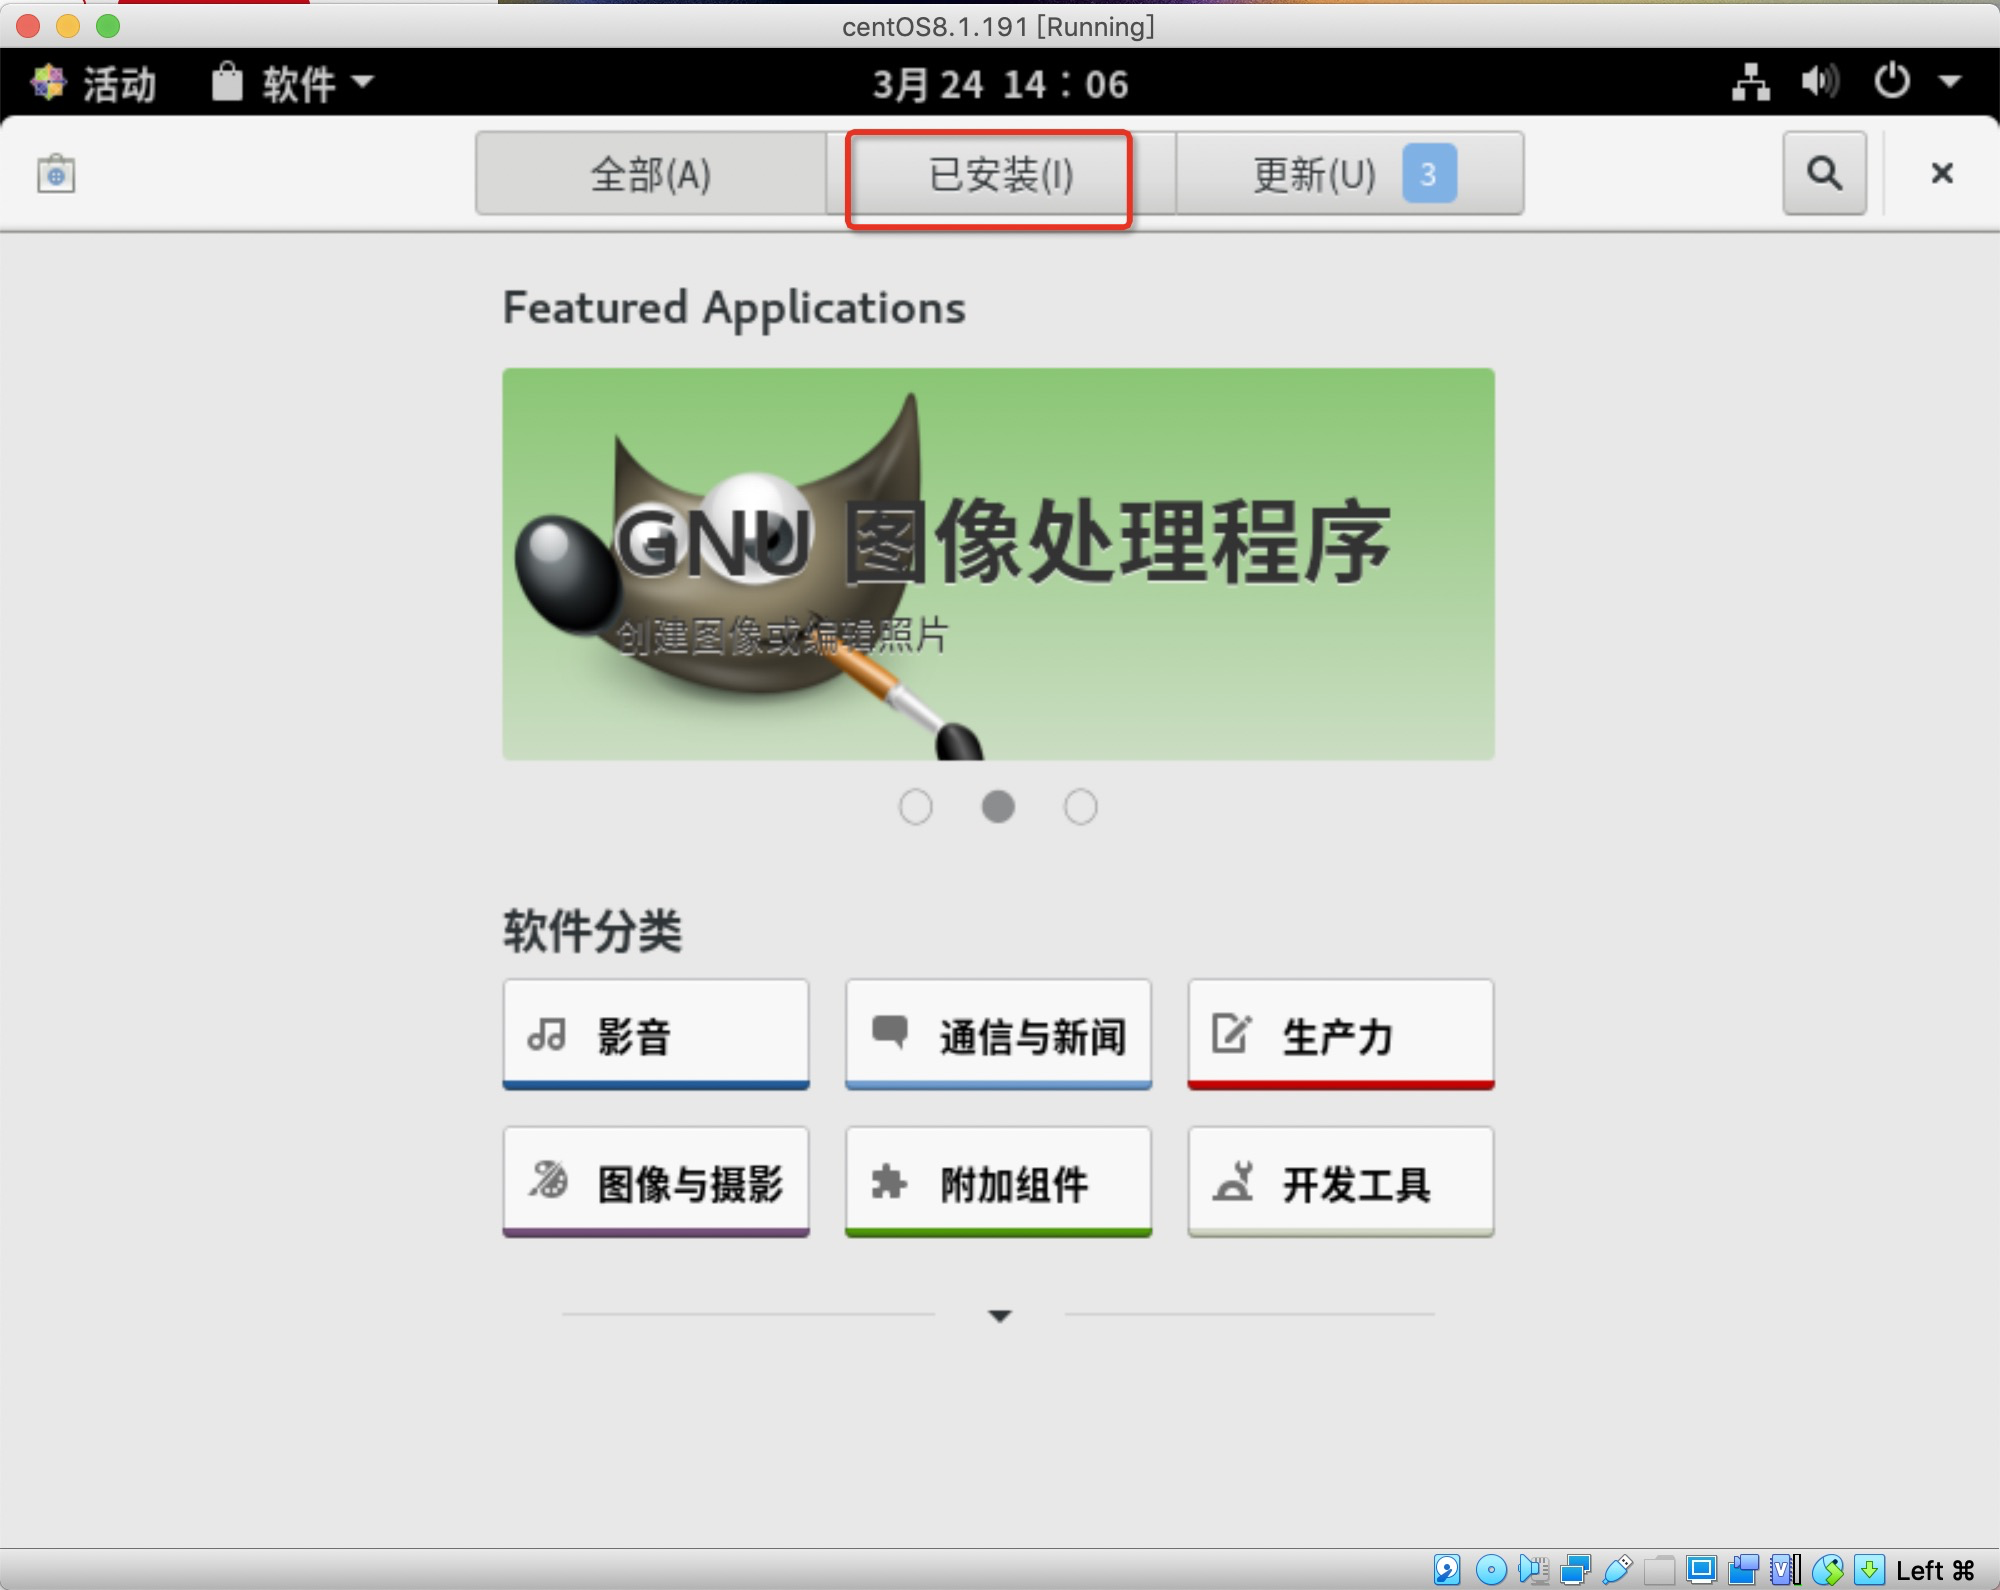This screenshot has height=1590, width=2000.
Task: Open the 开发工具 developer tools category
Action: coord(1340,1183)
